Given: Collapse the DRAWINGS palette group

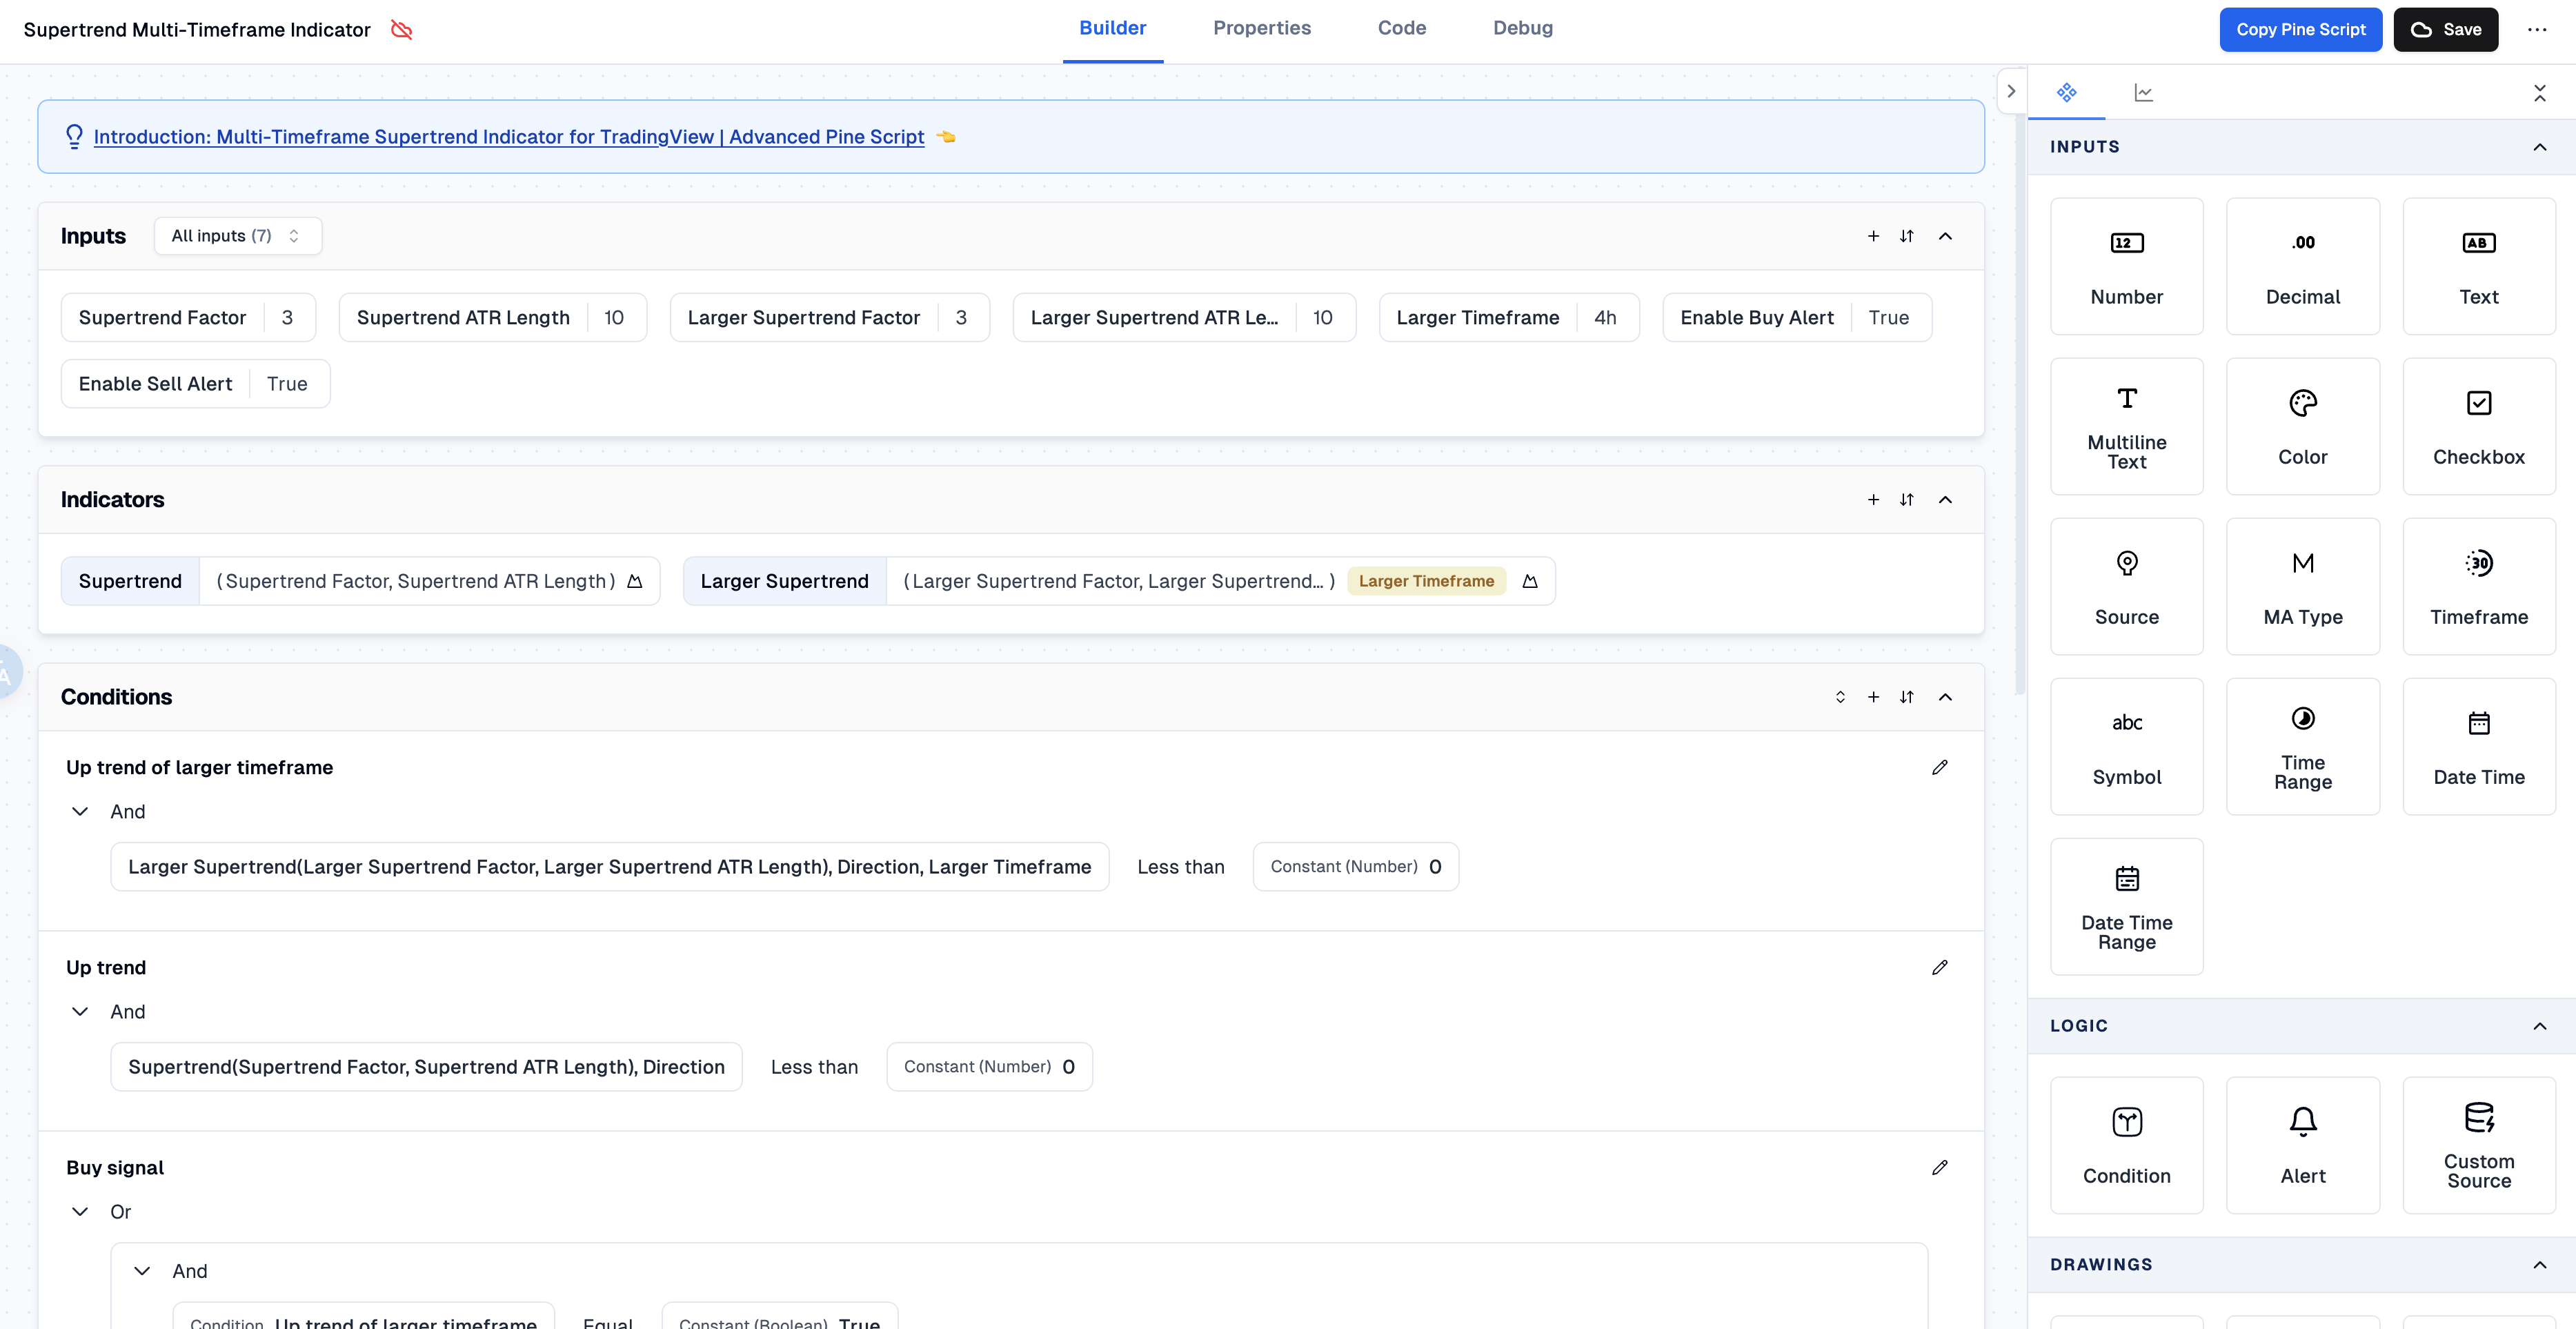Looking at the screenshot, I should [2539, 1265].
